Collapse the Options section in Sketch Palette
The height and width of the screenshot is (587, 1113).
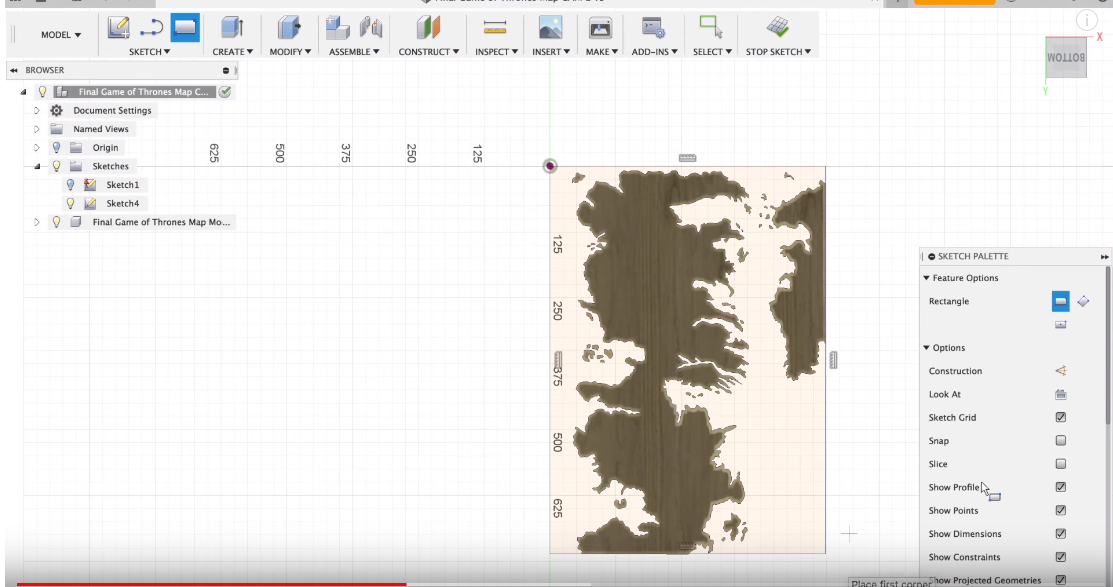point(926,348)
